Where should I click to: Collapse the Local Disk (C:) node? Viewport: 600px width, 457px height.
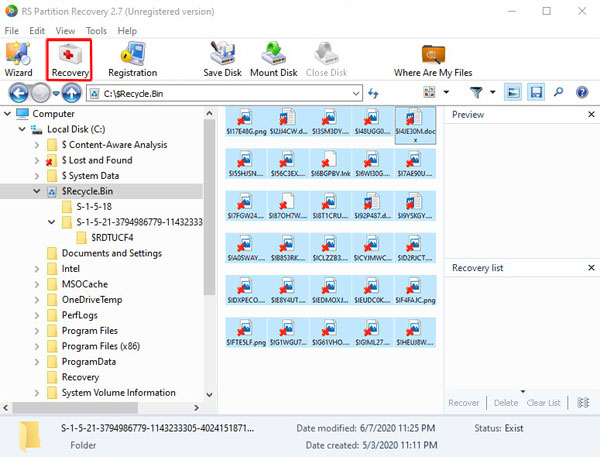point(22,129)
